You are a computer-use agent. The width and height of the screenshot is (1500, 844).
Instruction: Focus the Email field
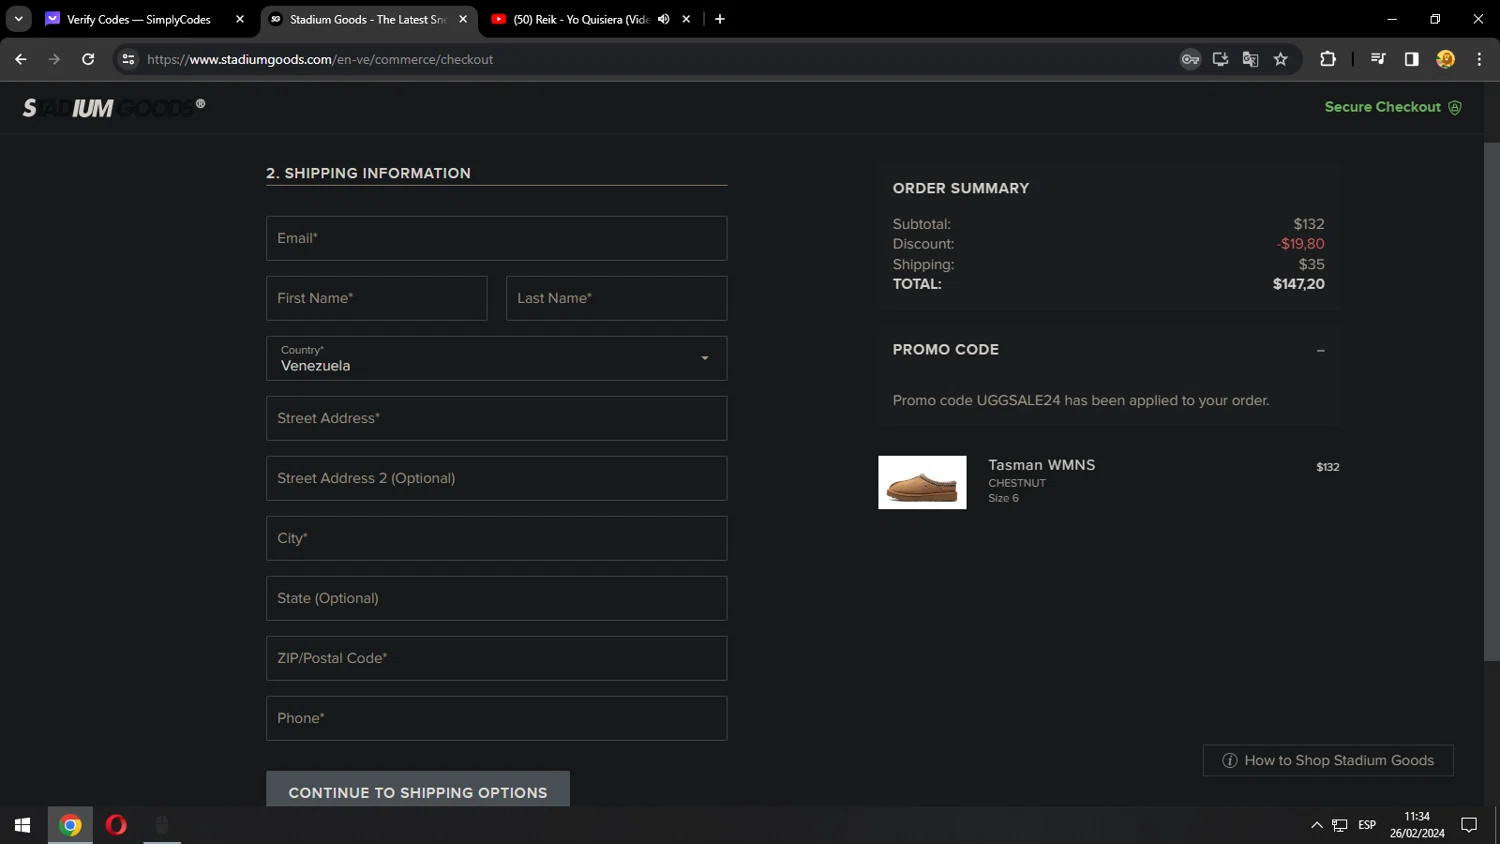[496, 238]
